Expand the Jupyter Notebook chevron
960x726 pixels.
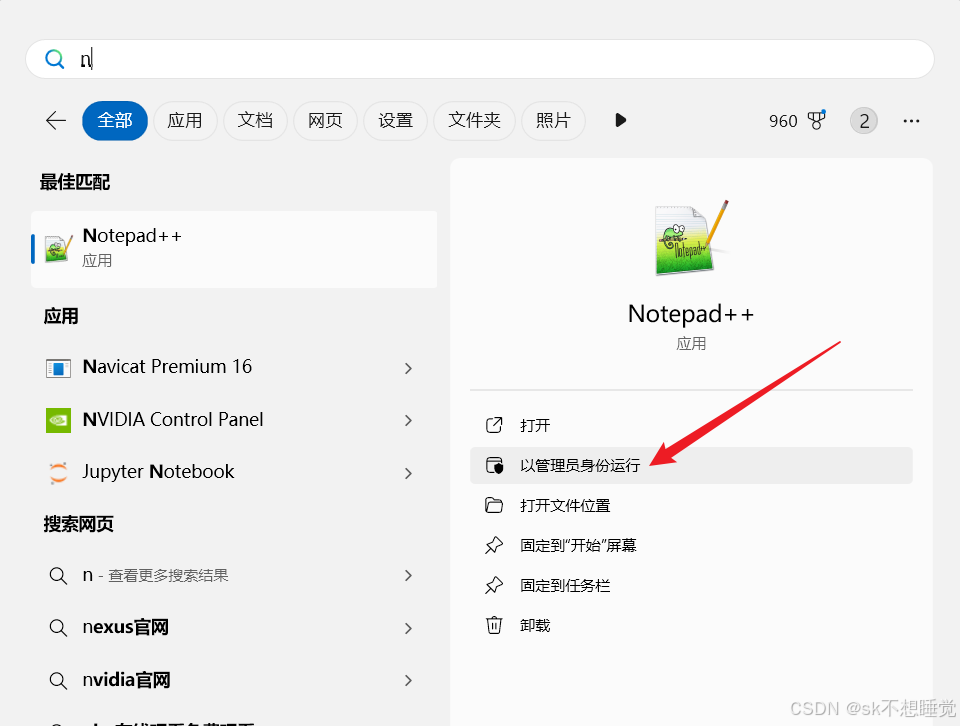408,473
